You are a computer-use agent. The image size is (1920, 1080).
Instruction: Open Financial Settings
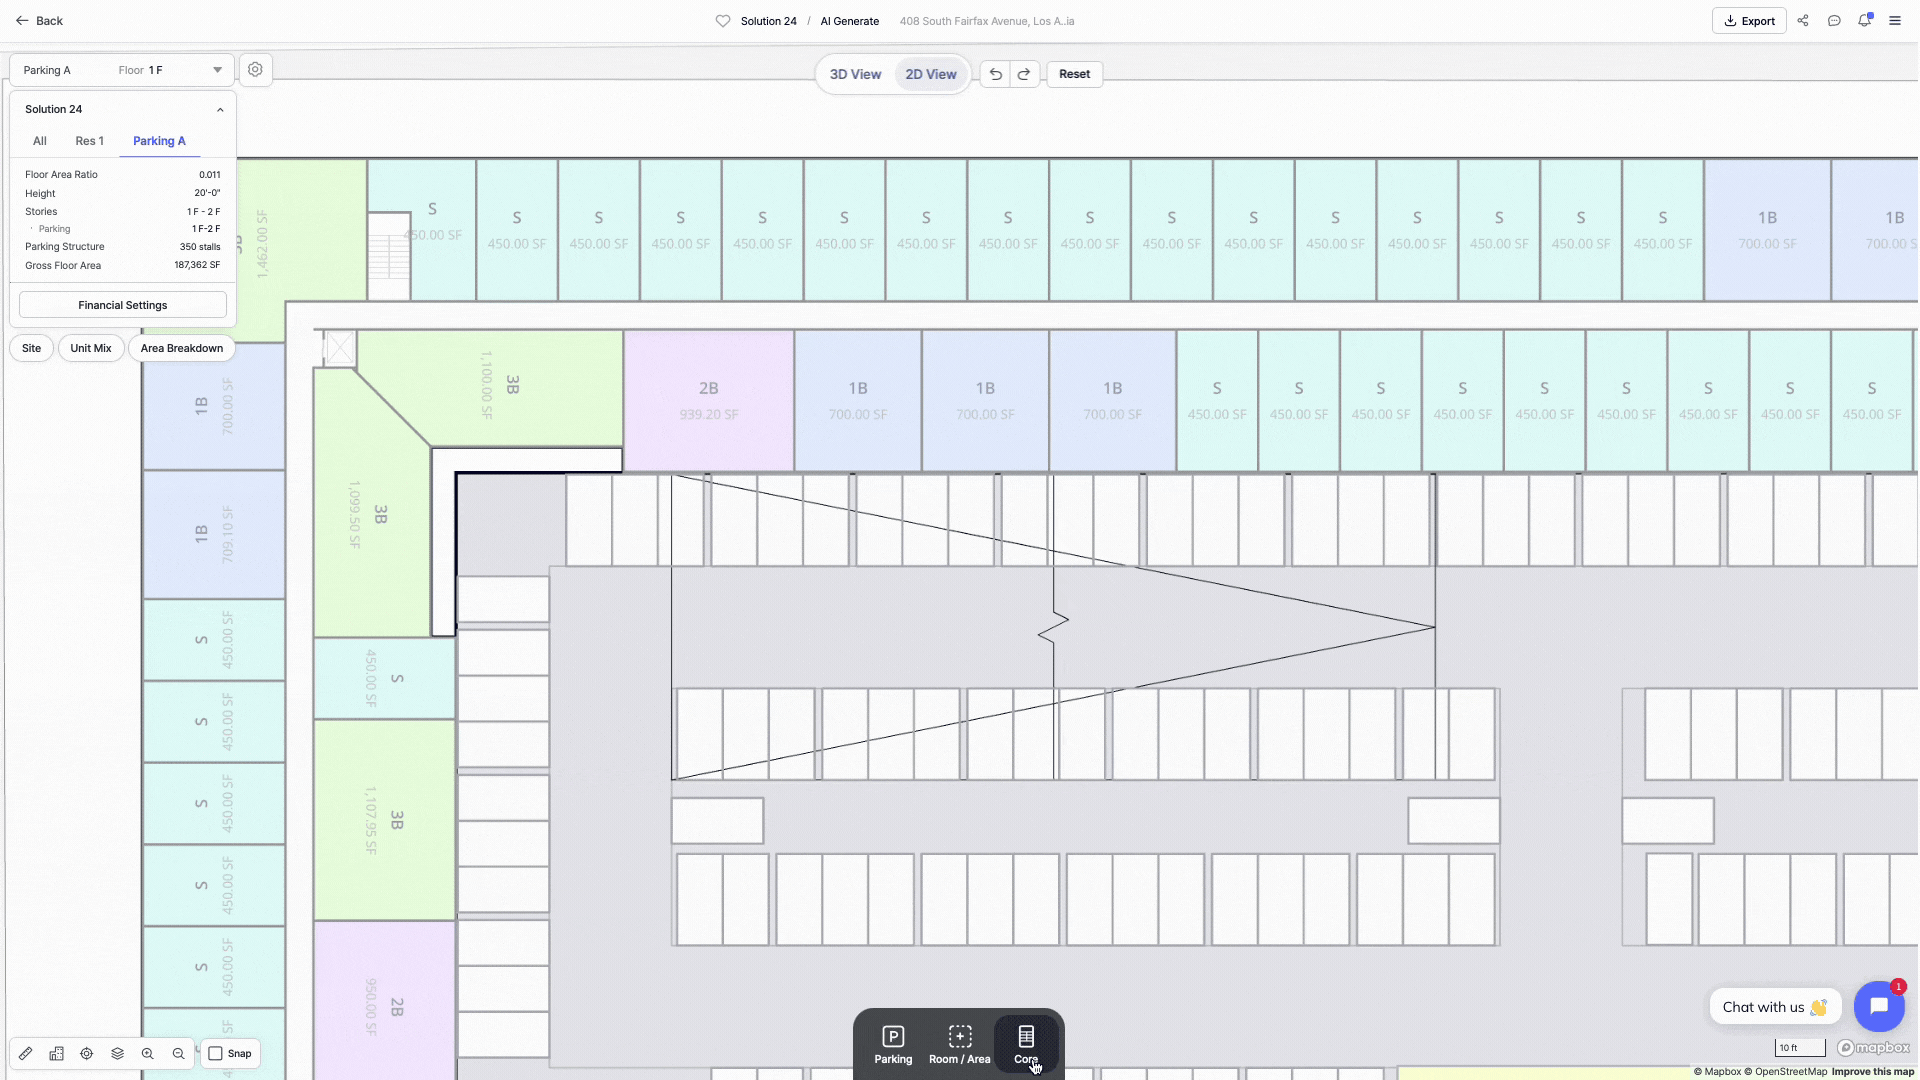coord(123,305)
